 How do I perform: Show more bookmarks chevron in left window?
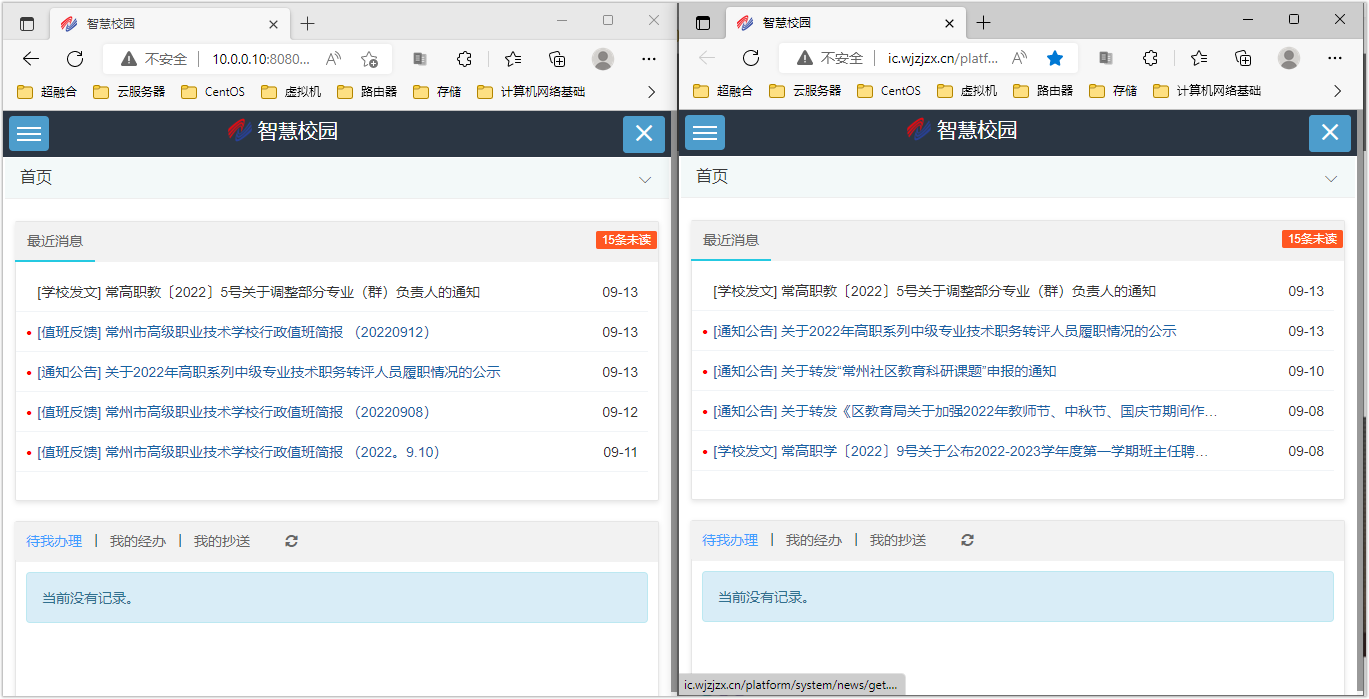point(652,92)
